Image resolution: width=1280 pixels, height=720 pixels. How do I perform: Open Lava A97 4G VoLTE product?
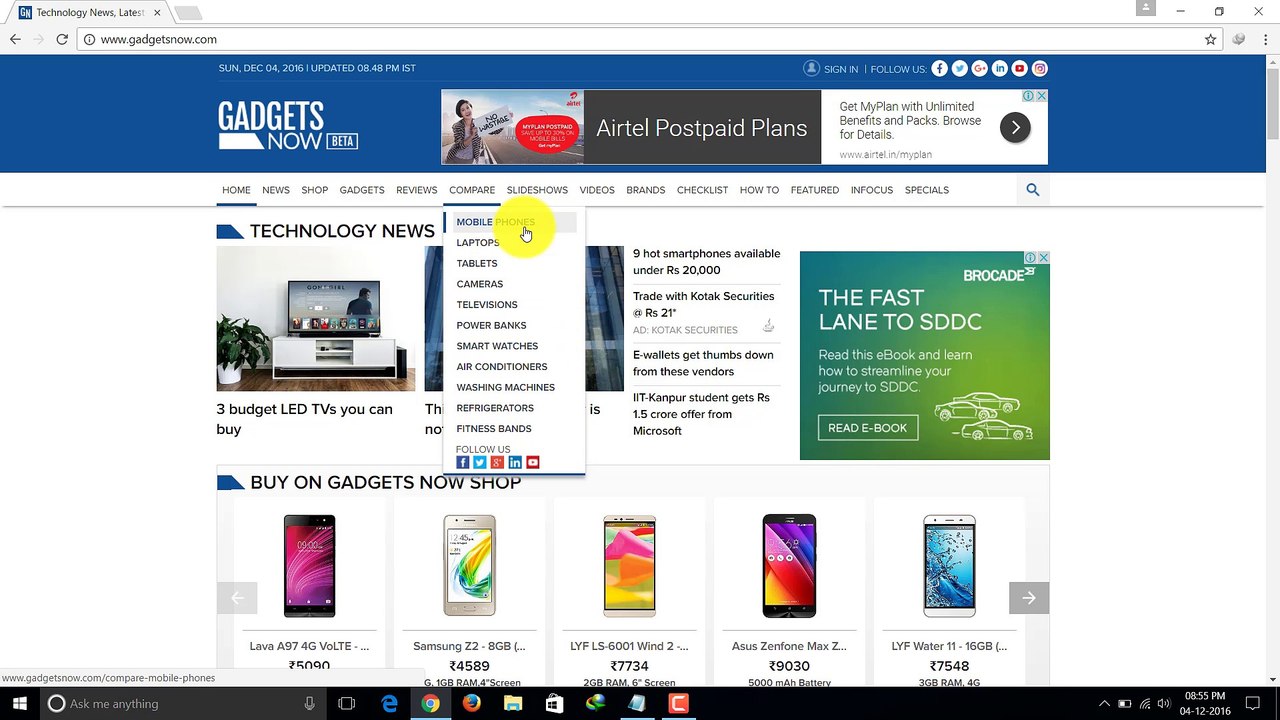[309, 646]
